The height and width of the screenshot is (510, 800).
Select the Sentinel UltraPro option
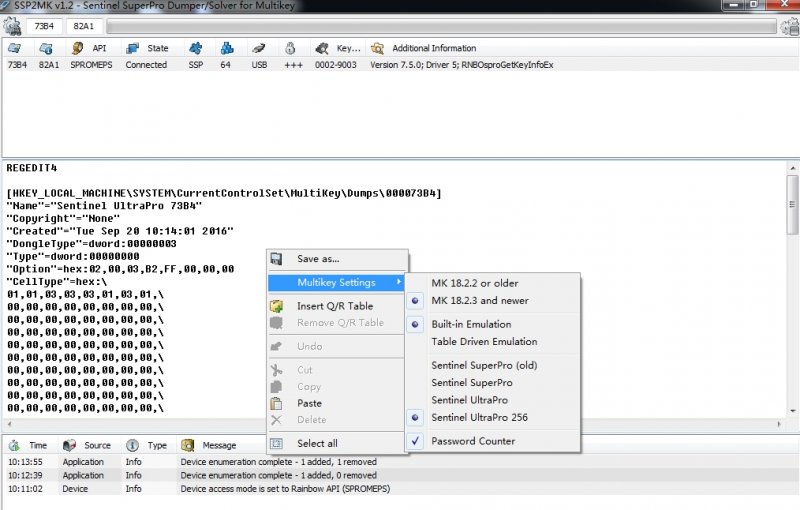(x=493, y=400)
